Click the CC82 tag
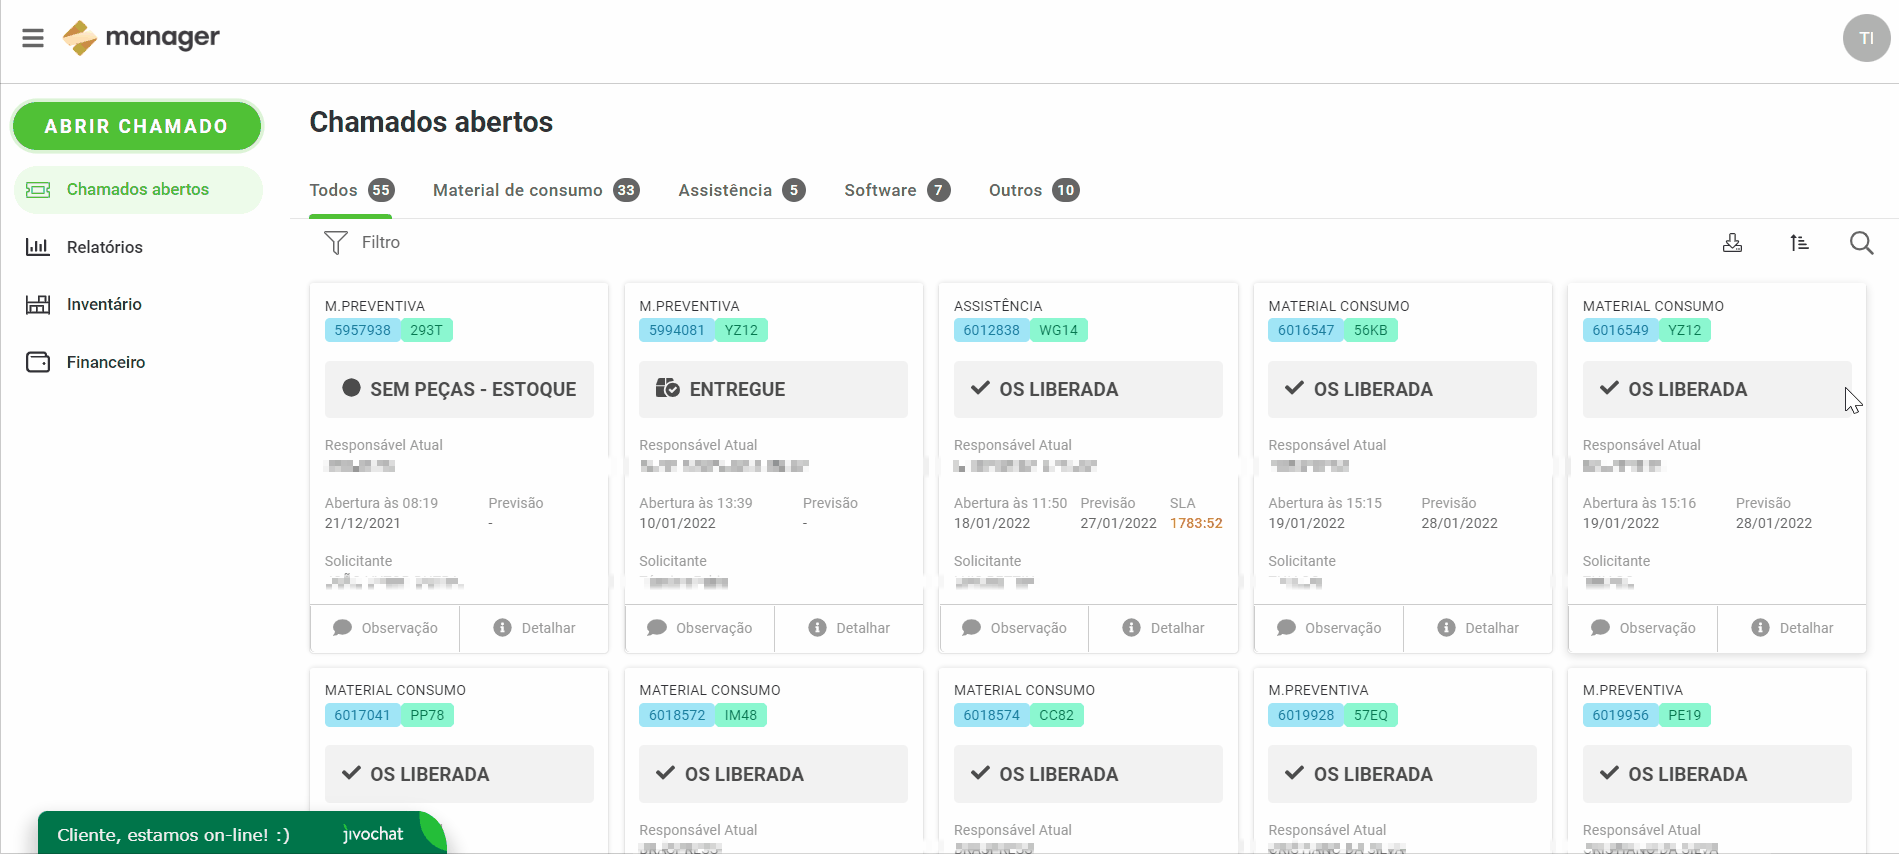Image resolution: width=1899 pixels, height=854 pixels. click(1057, 715)
